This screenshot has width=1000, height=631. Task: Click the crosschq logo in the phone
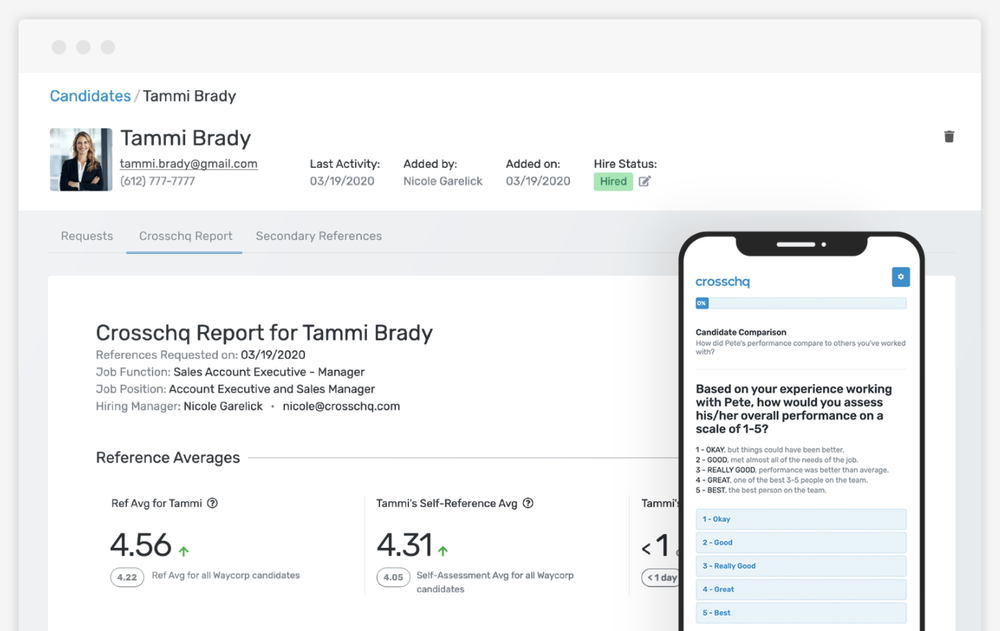tap(723, 281)
